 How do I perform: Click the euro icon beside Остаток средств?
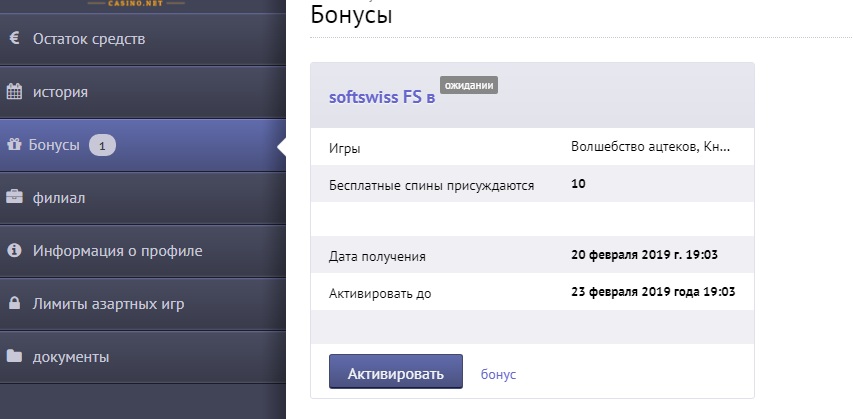[x=14, y=39]
